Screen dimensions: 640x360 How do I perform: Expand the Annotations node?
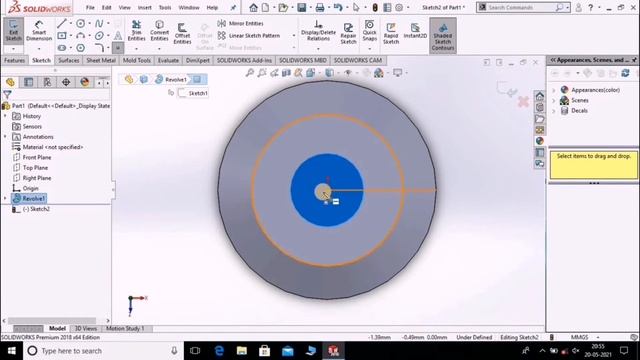point(5,137)
